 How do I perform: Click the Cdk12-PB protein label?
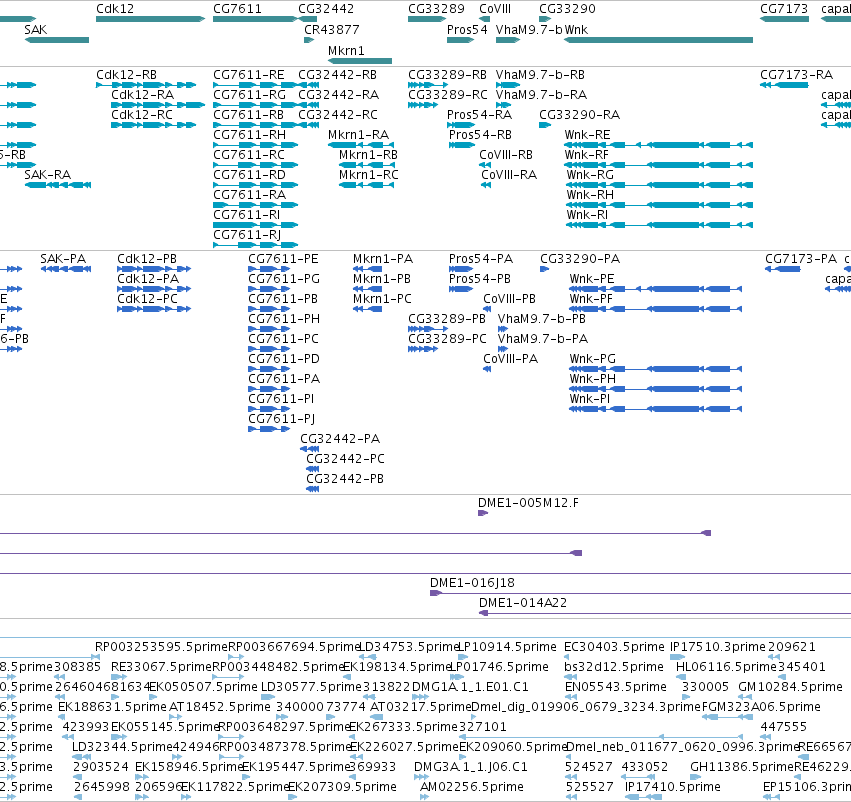[x=147, y=258]
